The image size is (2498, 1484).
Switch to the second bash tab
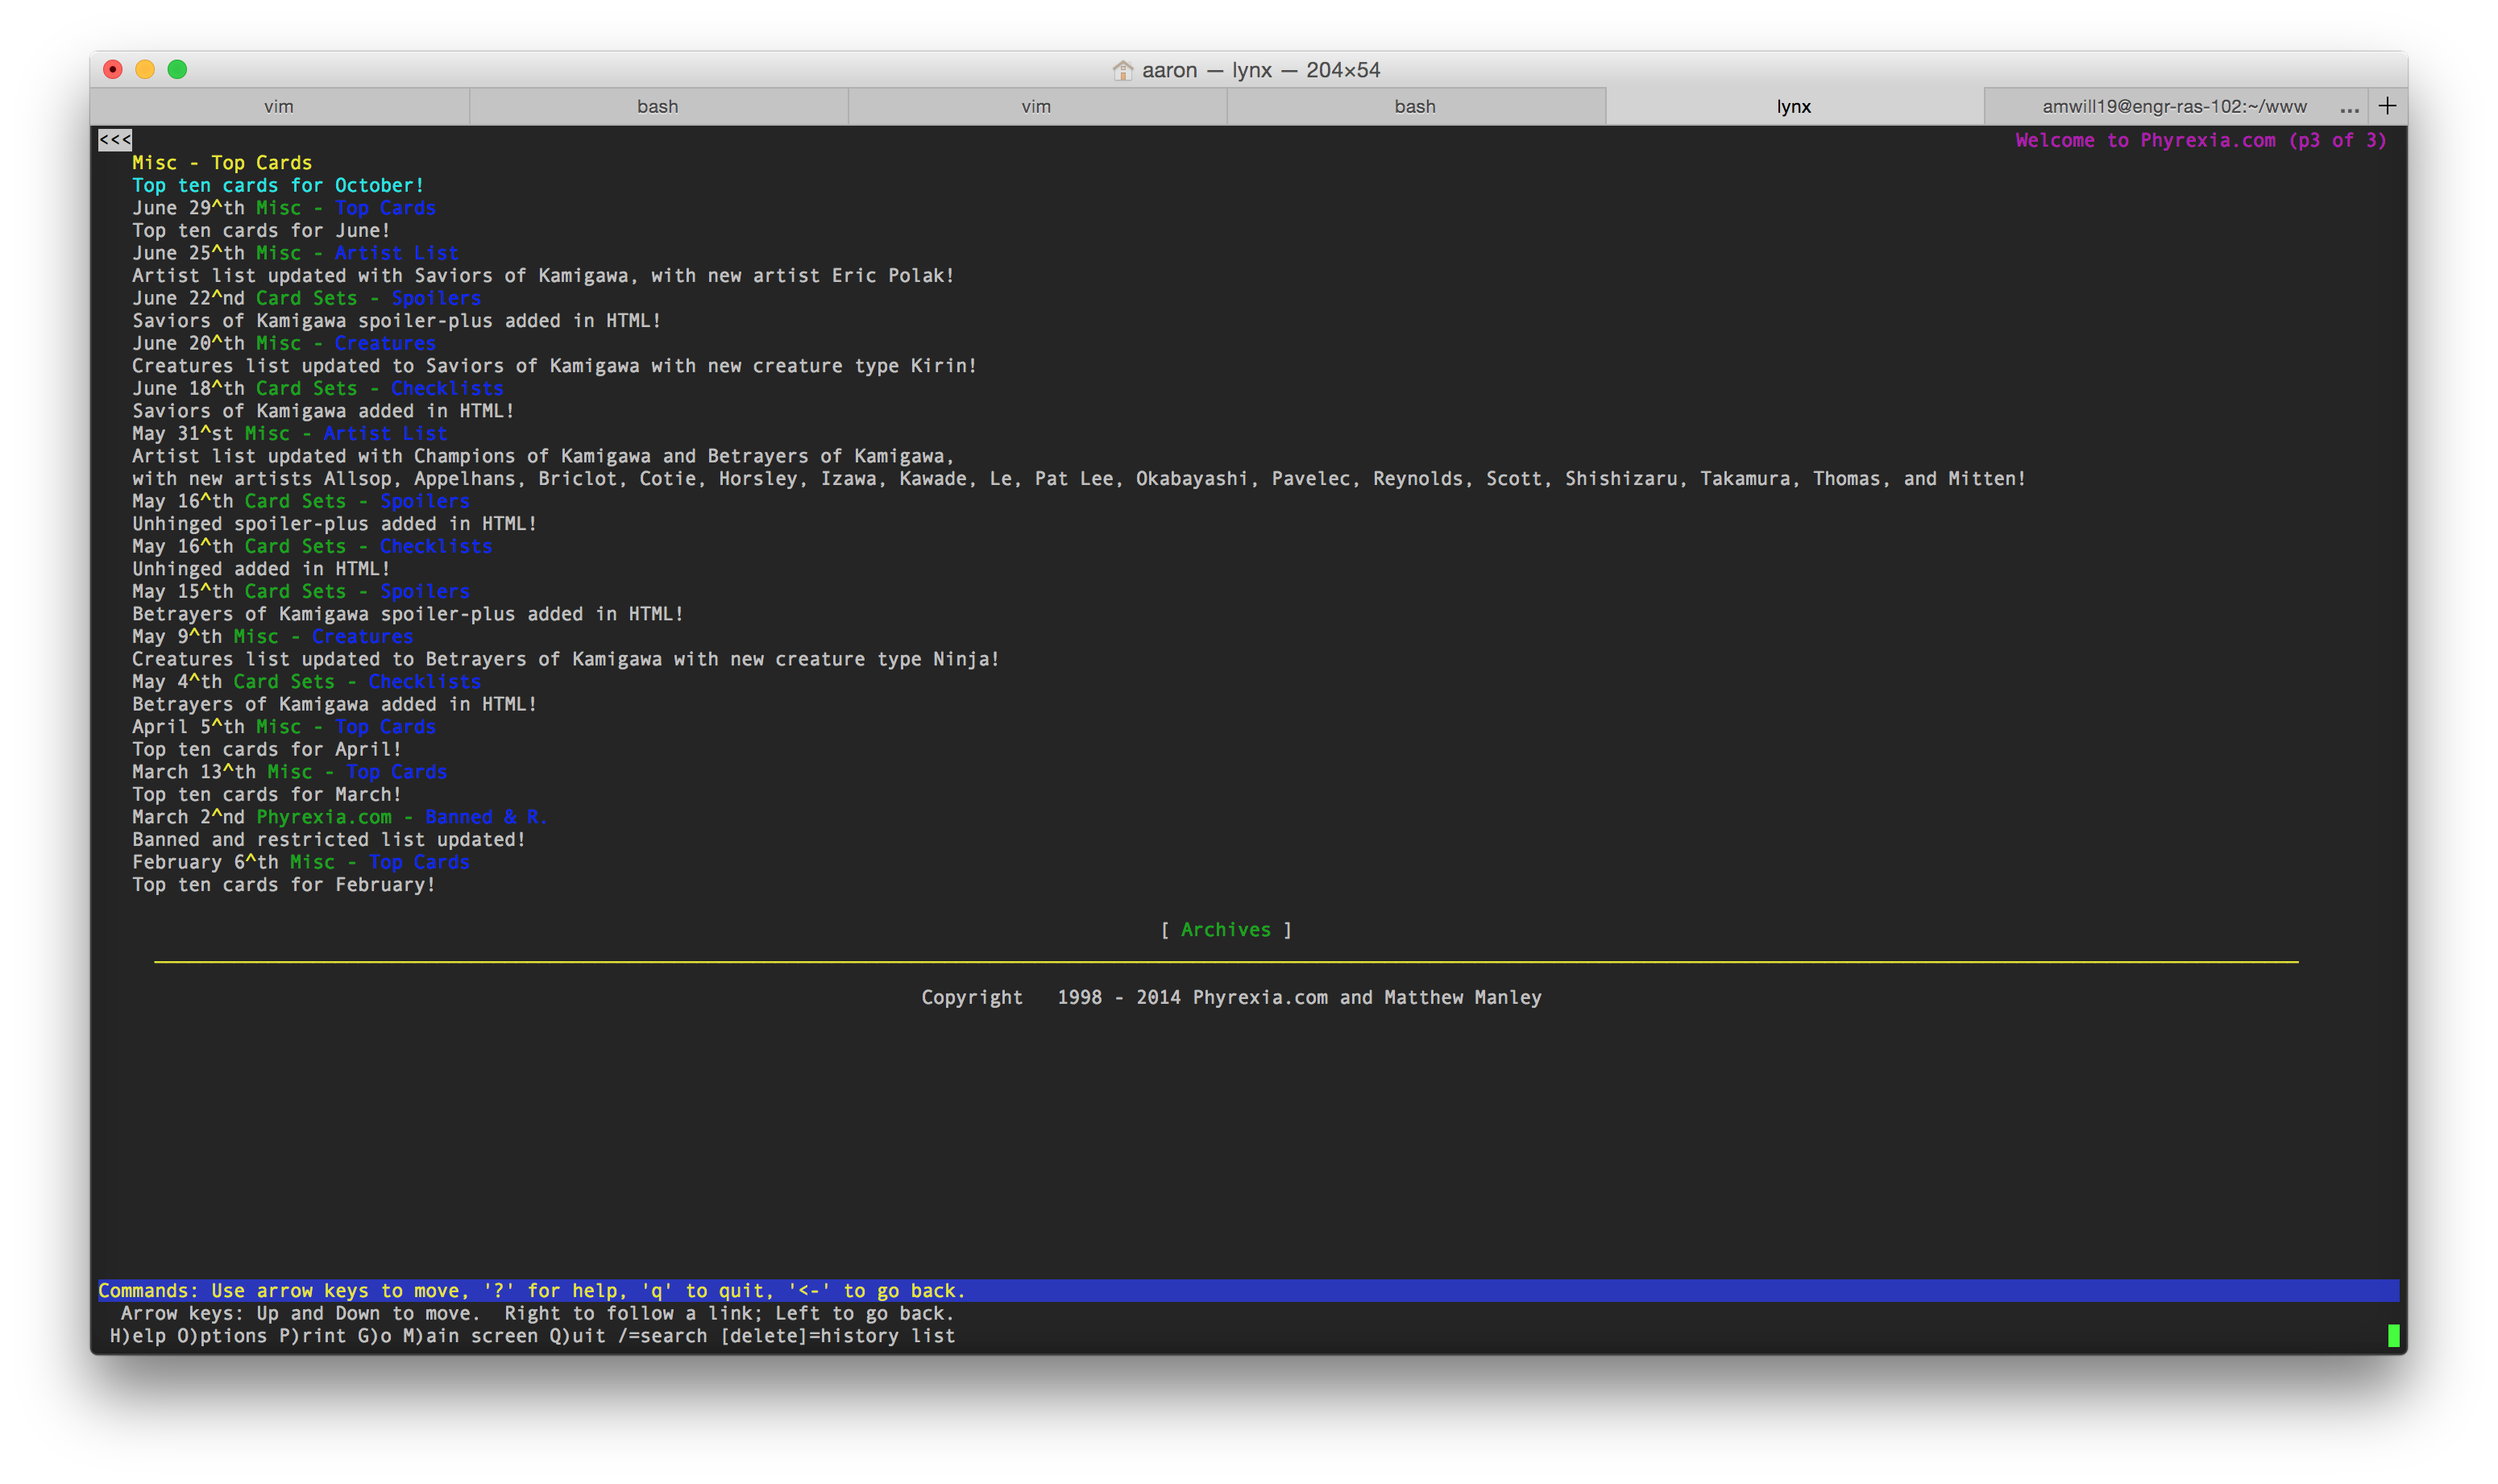pos(1415,106)
